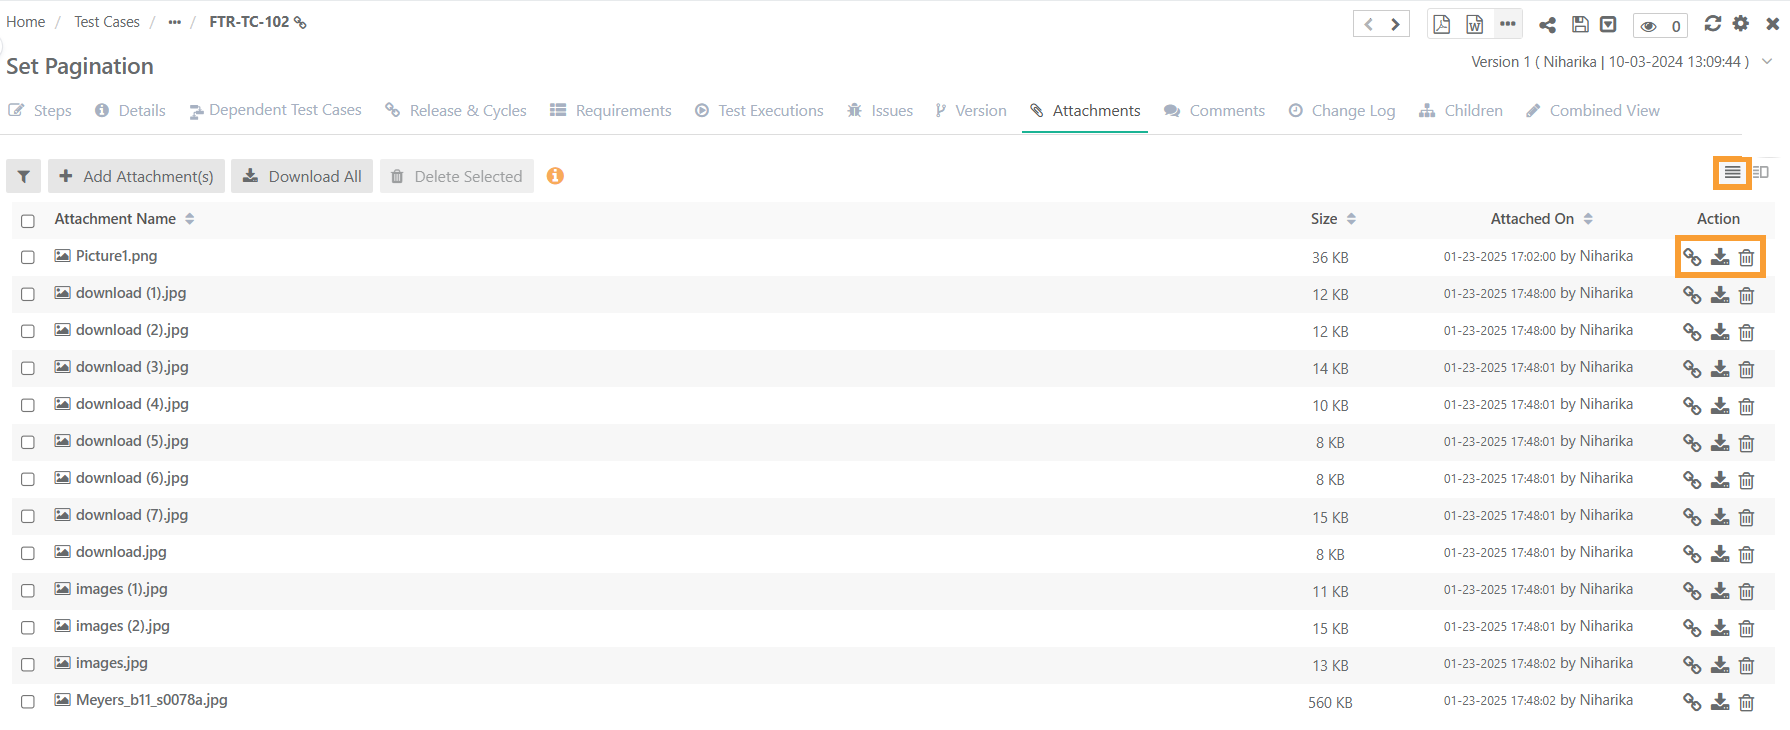Open the Comments tab
The height and width of the screenshot is (730, 1790).
[1214, 110]
